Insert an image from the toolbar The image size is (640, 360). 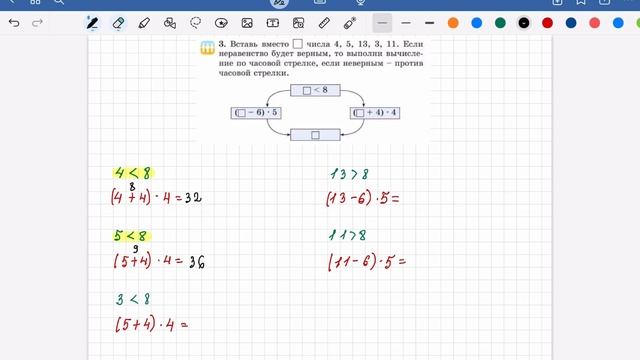tap(247, 23)
